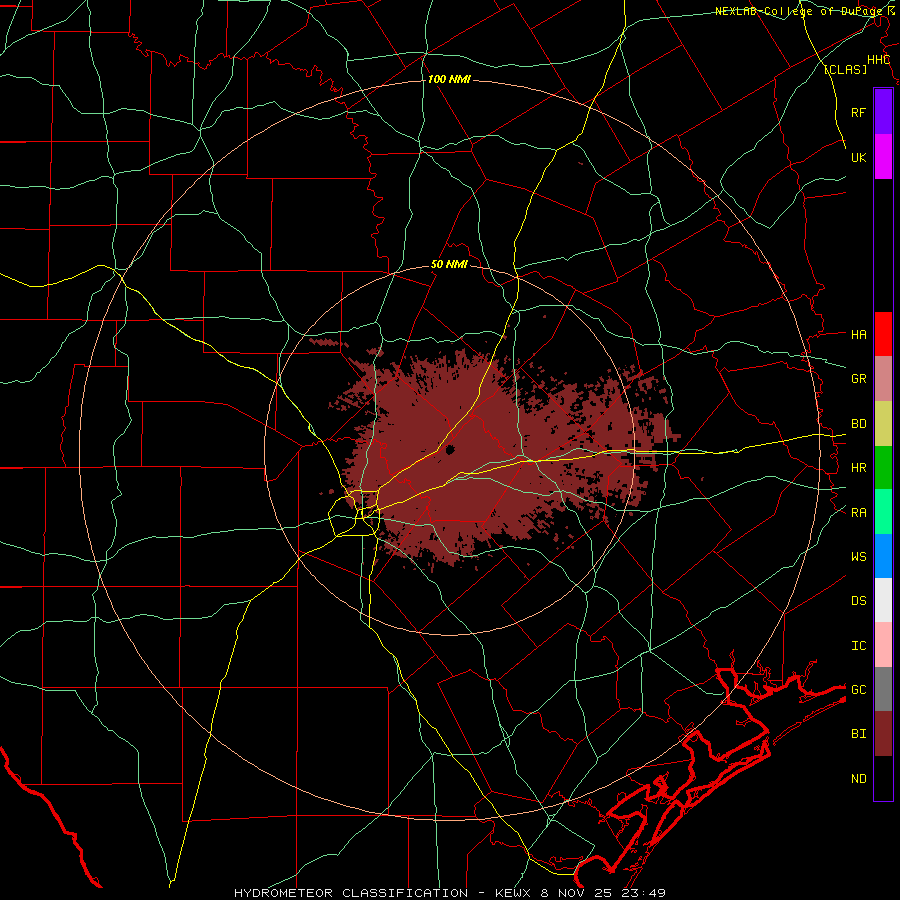Click the RF purple legend swatch
Image resolution: width=900 pixels, height=900 pixels.
tap(883, 112)
